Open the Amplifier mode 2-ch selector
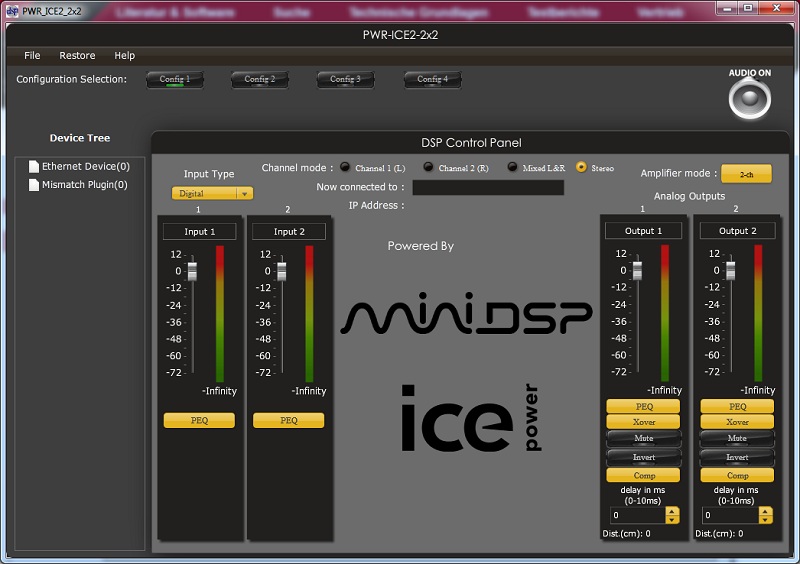Image resolution: width=800 pixels, height=564 pixels. pos(746,174)
